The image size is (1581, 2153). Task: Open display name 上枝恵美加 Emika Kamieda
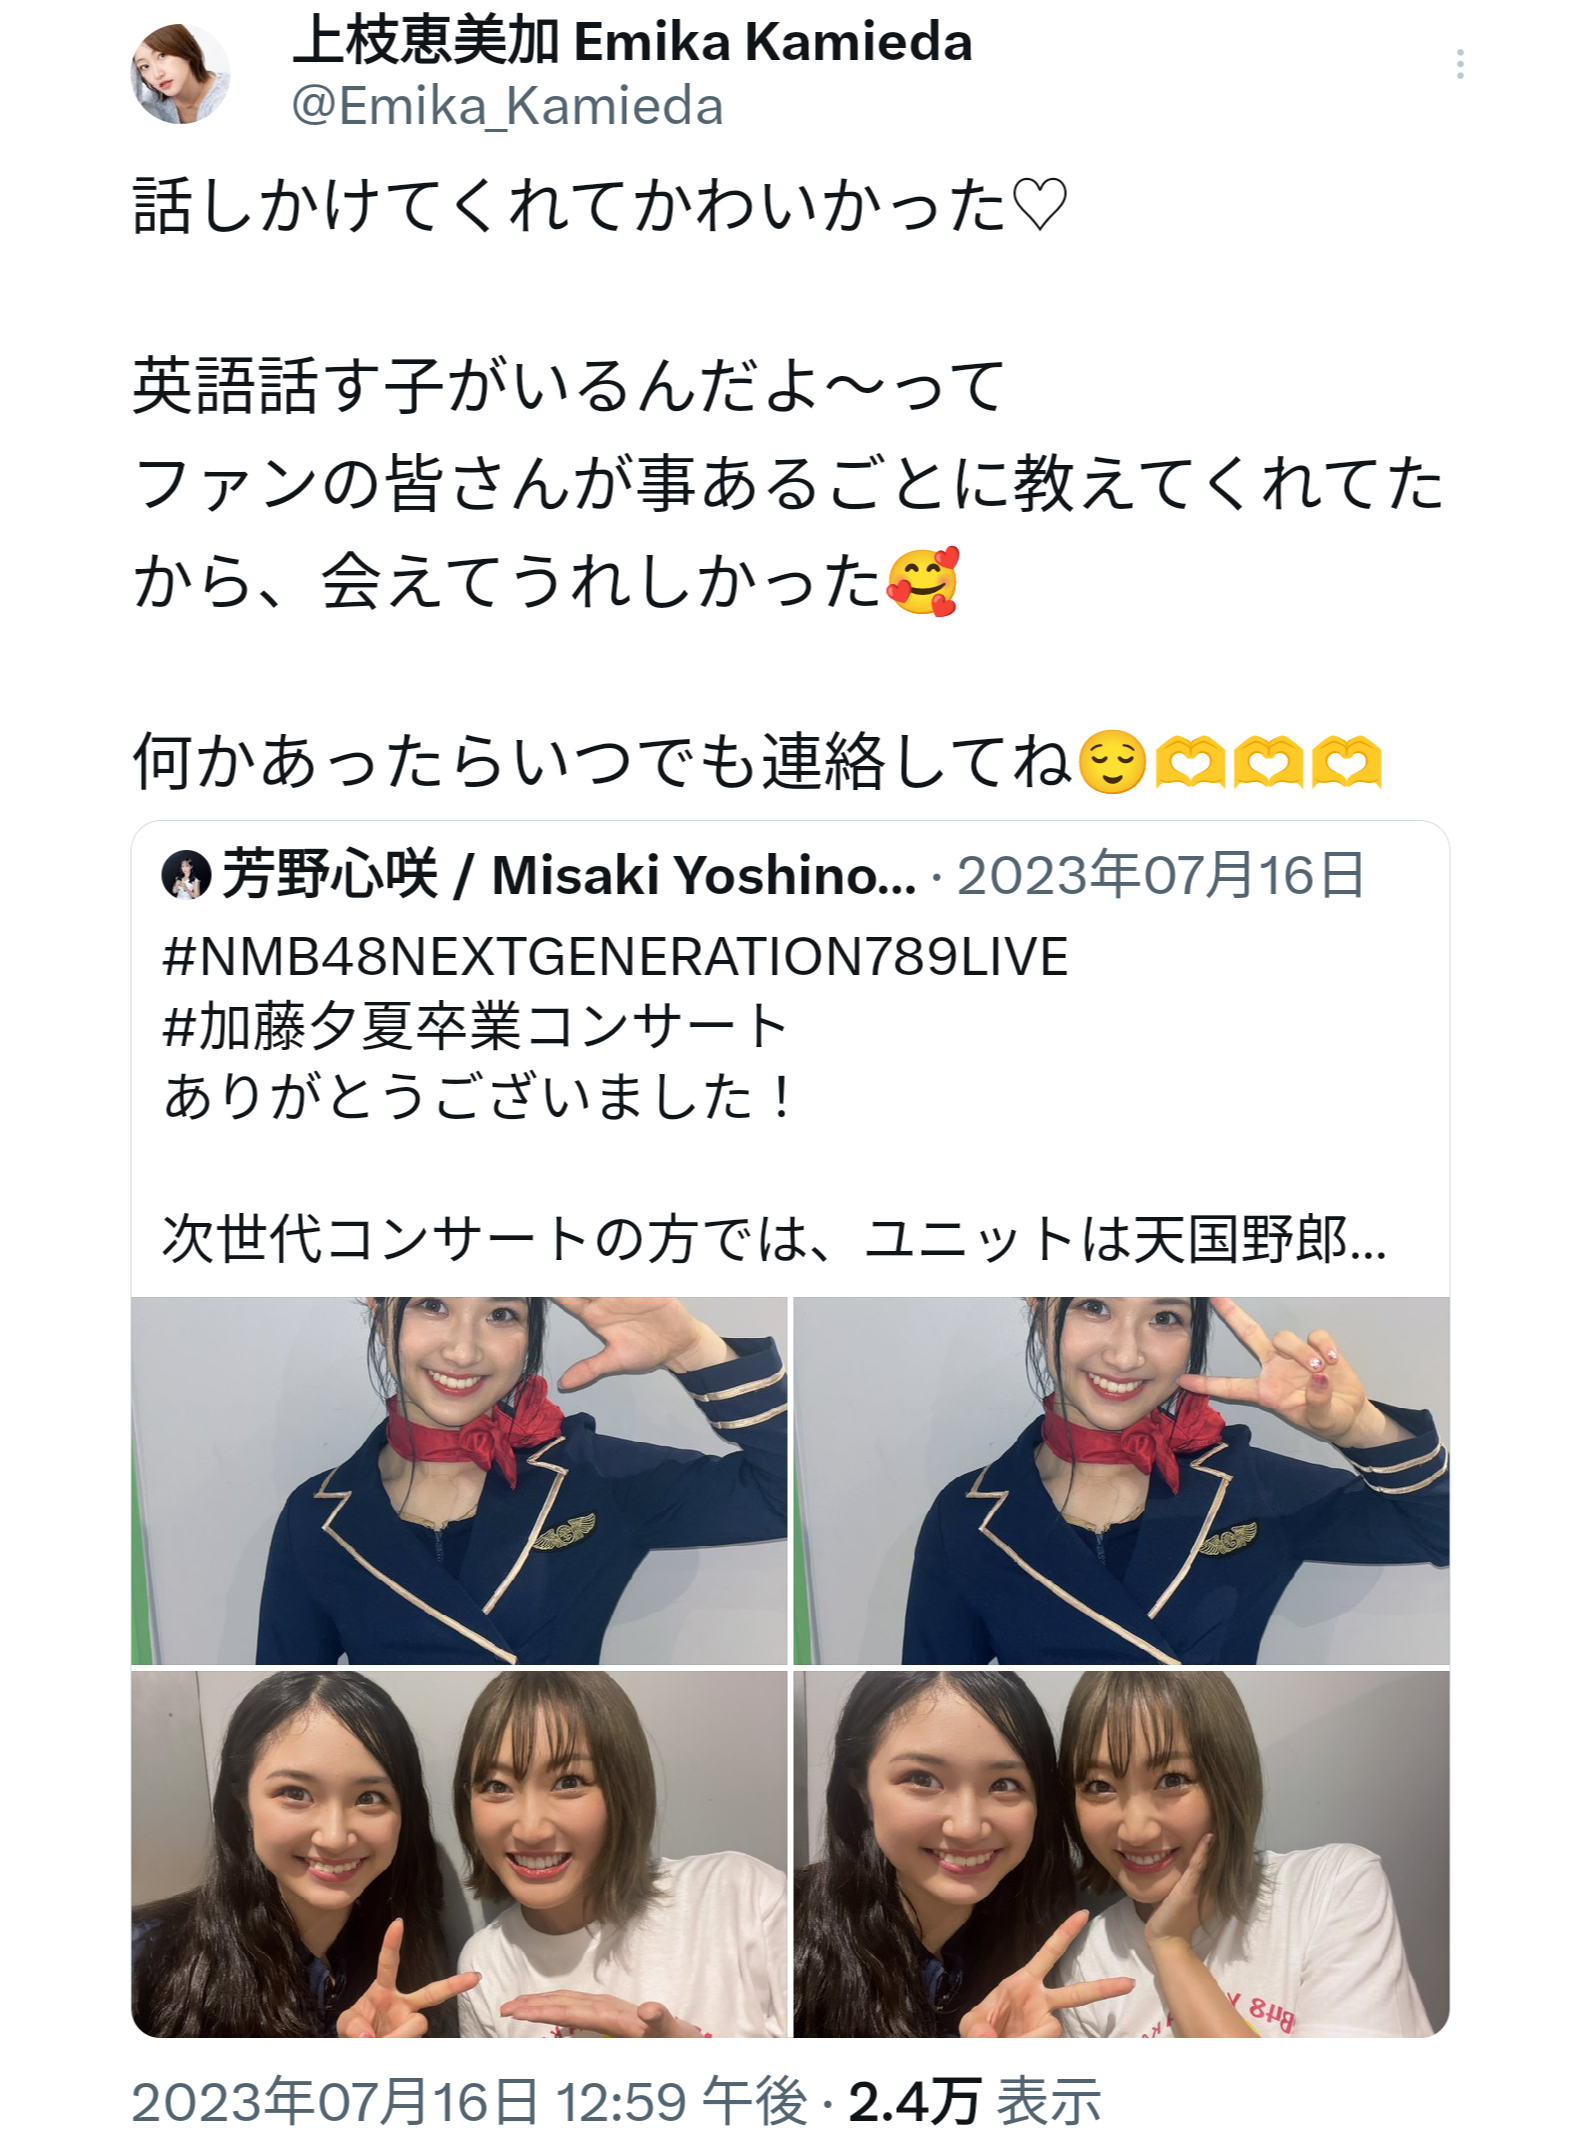coord(632,42)
